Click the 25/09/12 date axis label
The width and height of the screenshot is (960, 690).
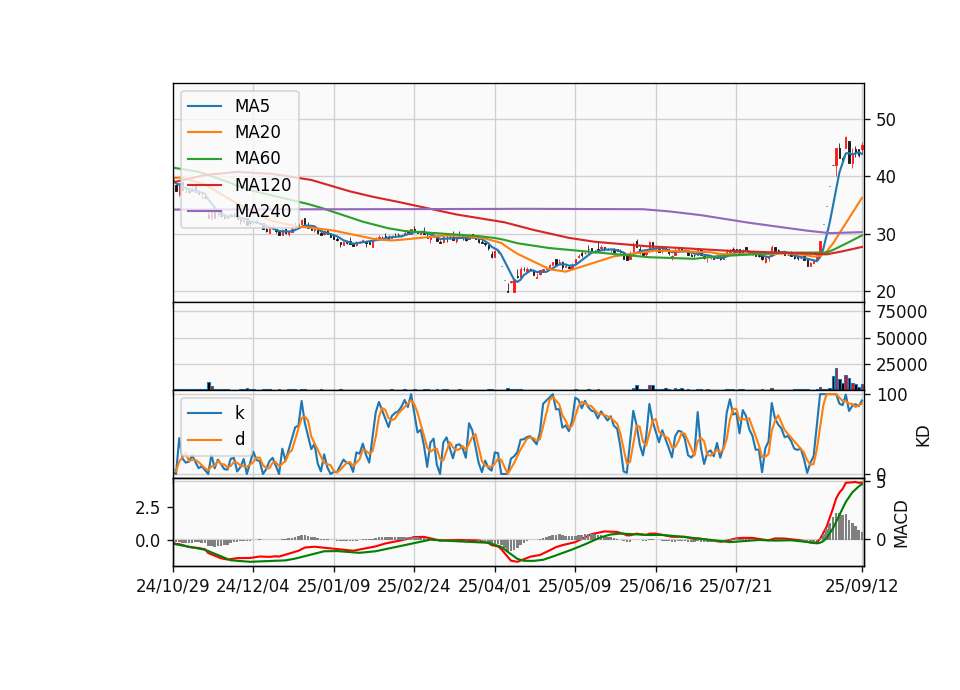point(862,586)
